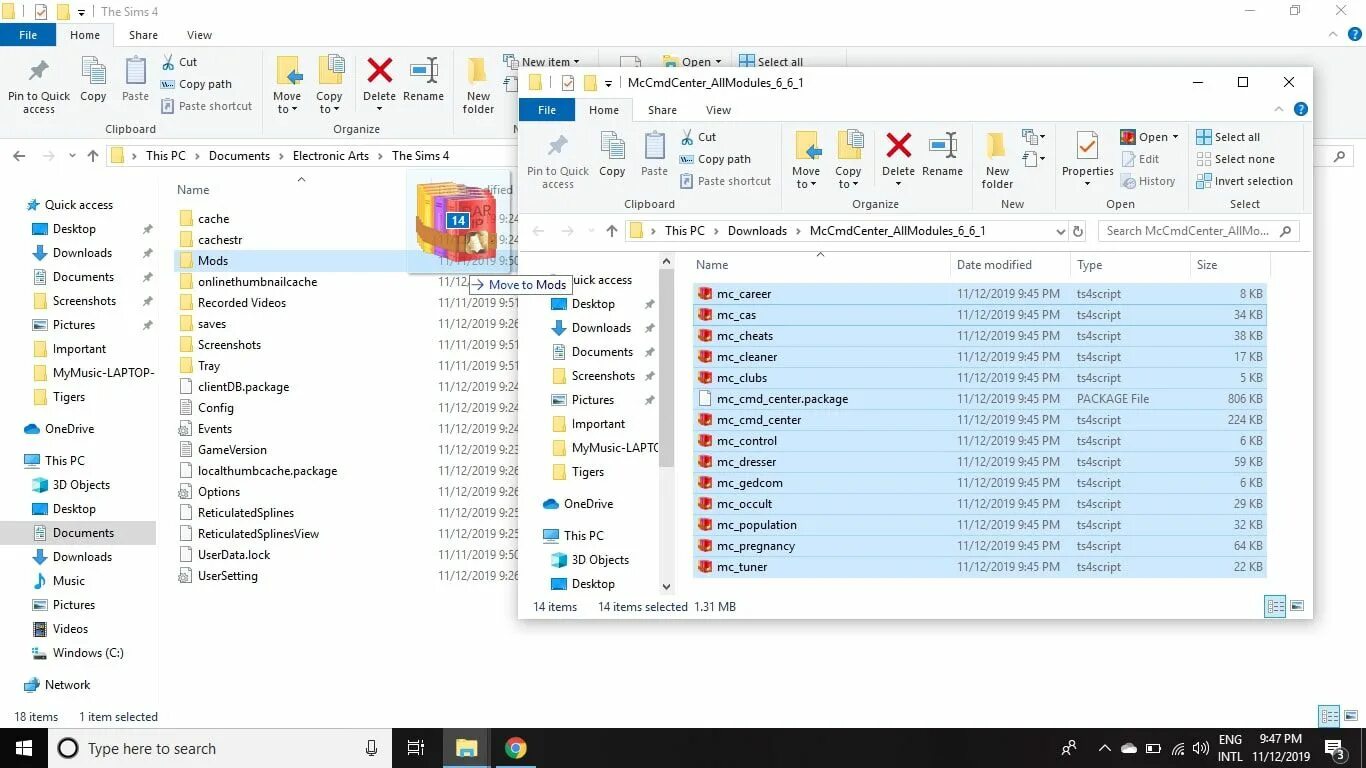Screen dimensions: 1366x768
Task: Click Cut in The Sims 4 window ribbon
Action: pos(179,62)
